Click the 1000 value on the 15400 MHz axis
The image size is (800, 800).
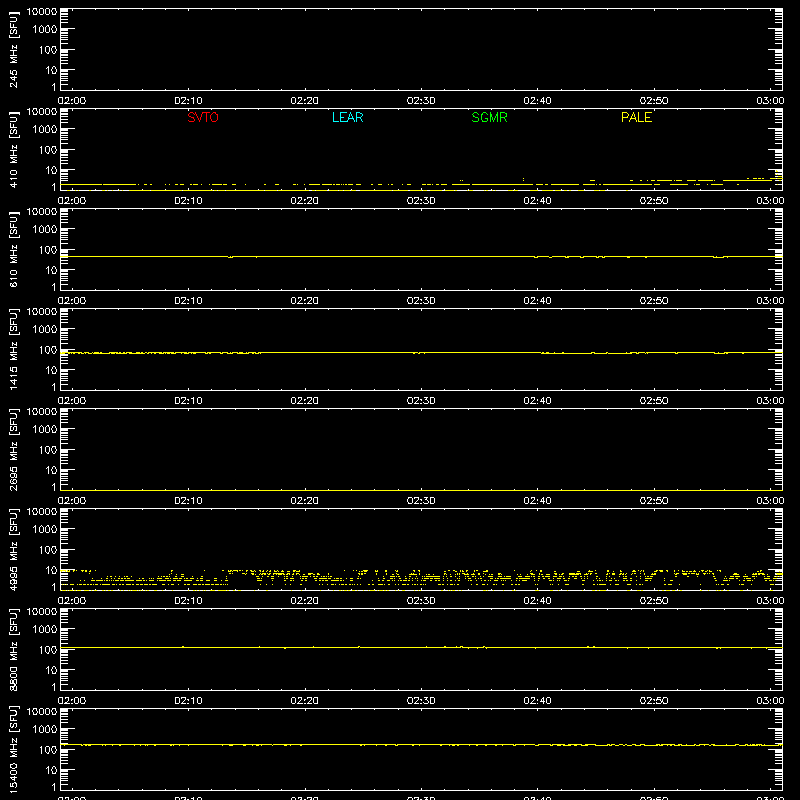45,729
